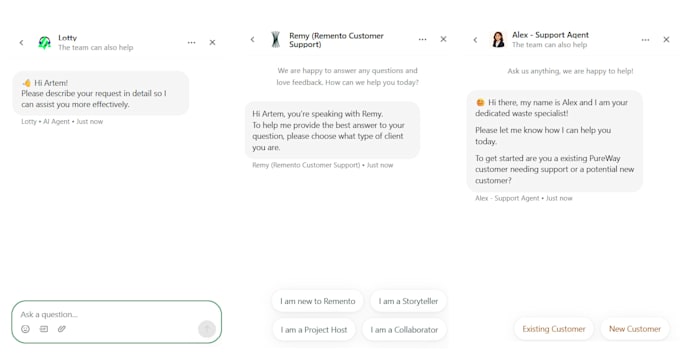Click the 'Lotty' chat header title
This screenshot has width=680, height=363.
(x=67, y=38)
